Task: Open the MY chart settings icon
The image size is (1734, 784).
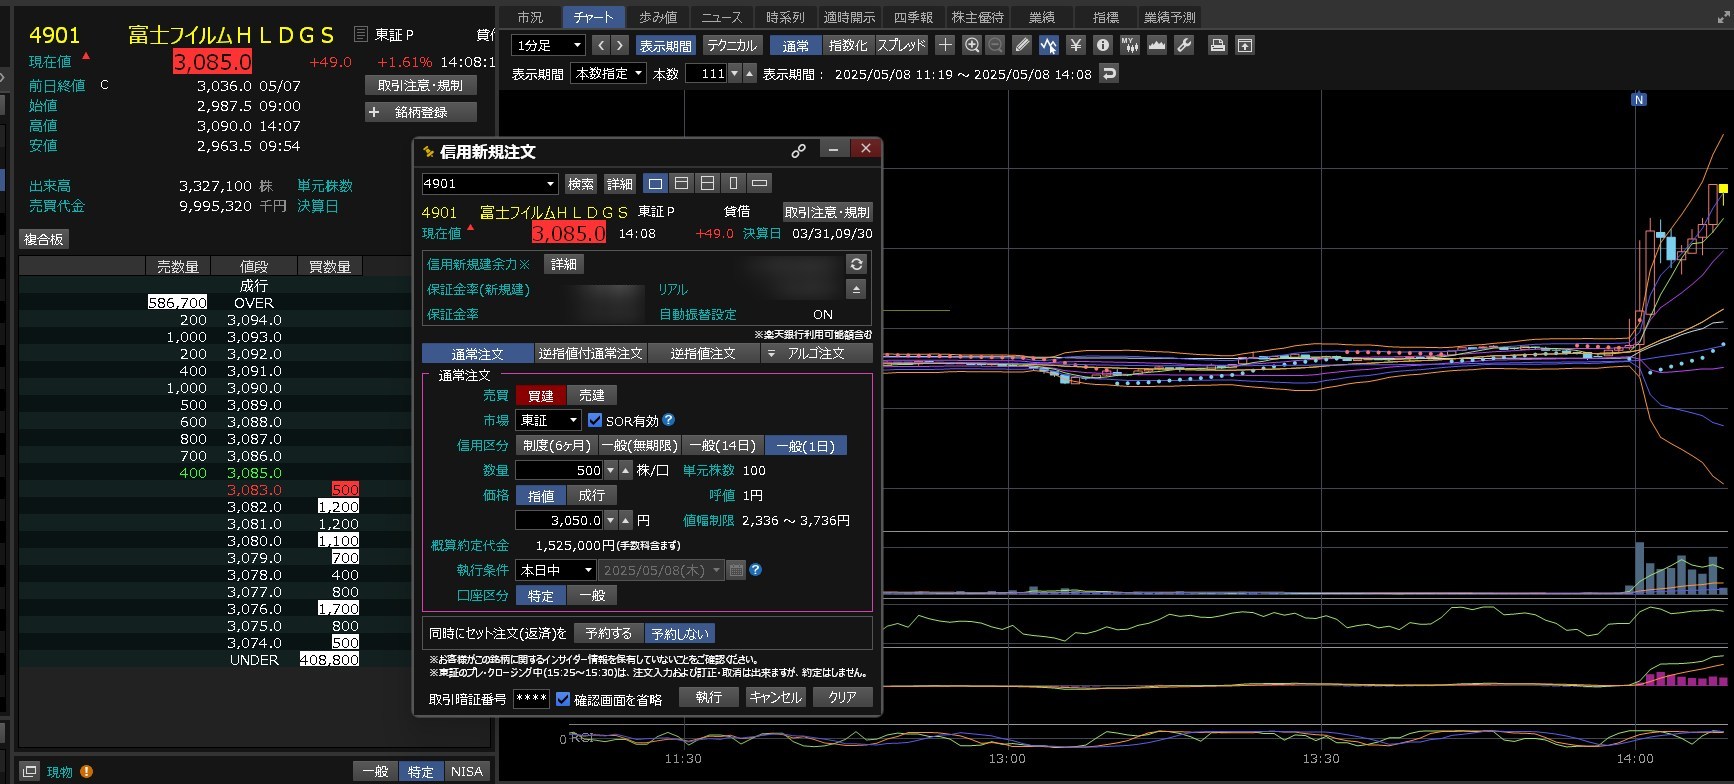Action: coord(1130,45)
